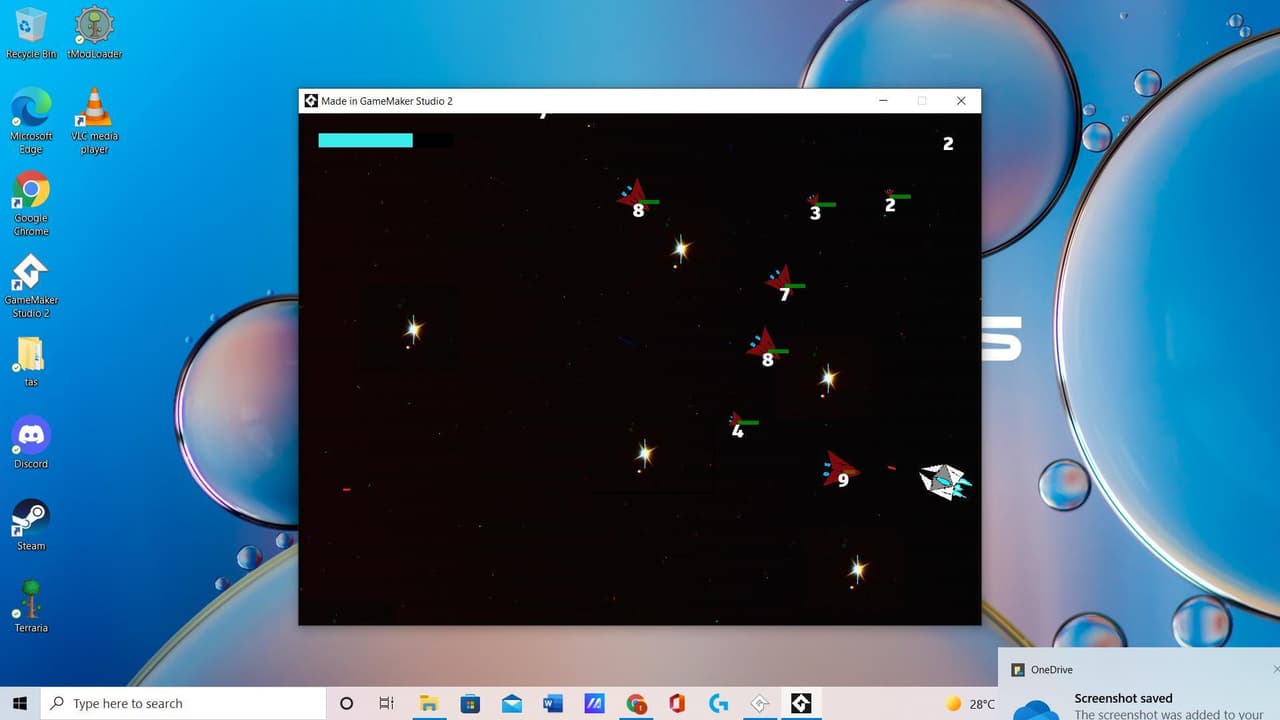
Task: Close the GameMaker game window
Action: [x=961, y=101]
